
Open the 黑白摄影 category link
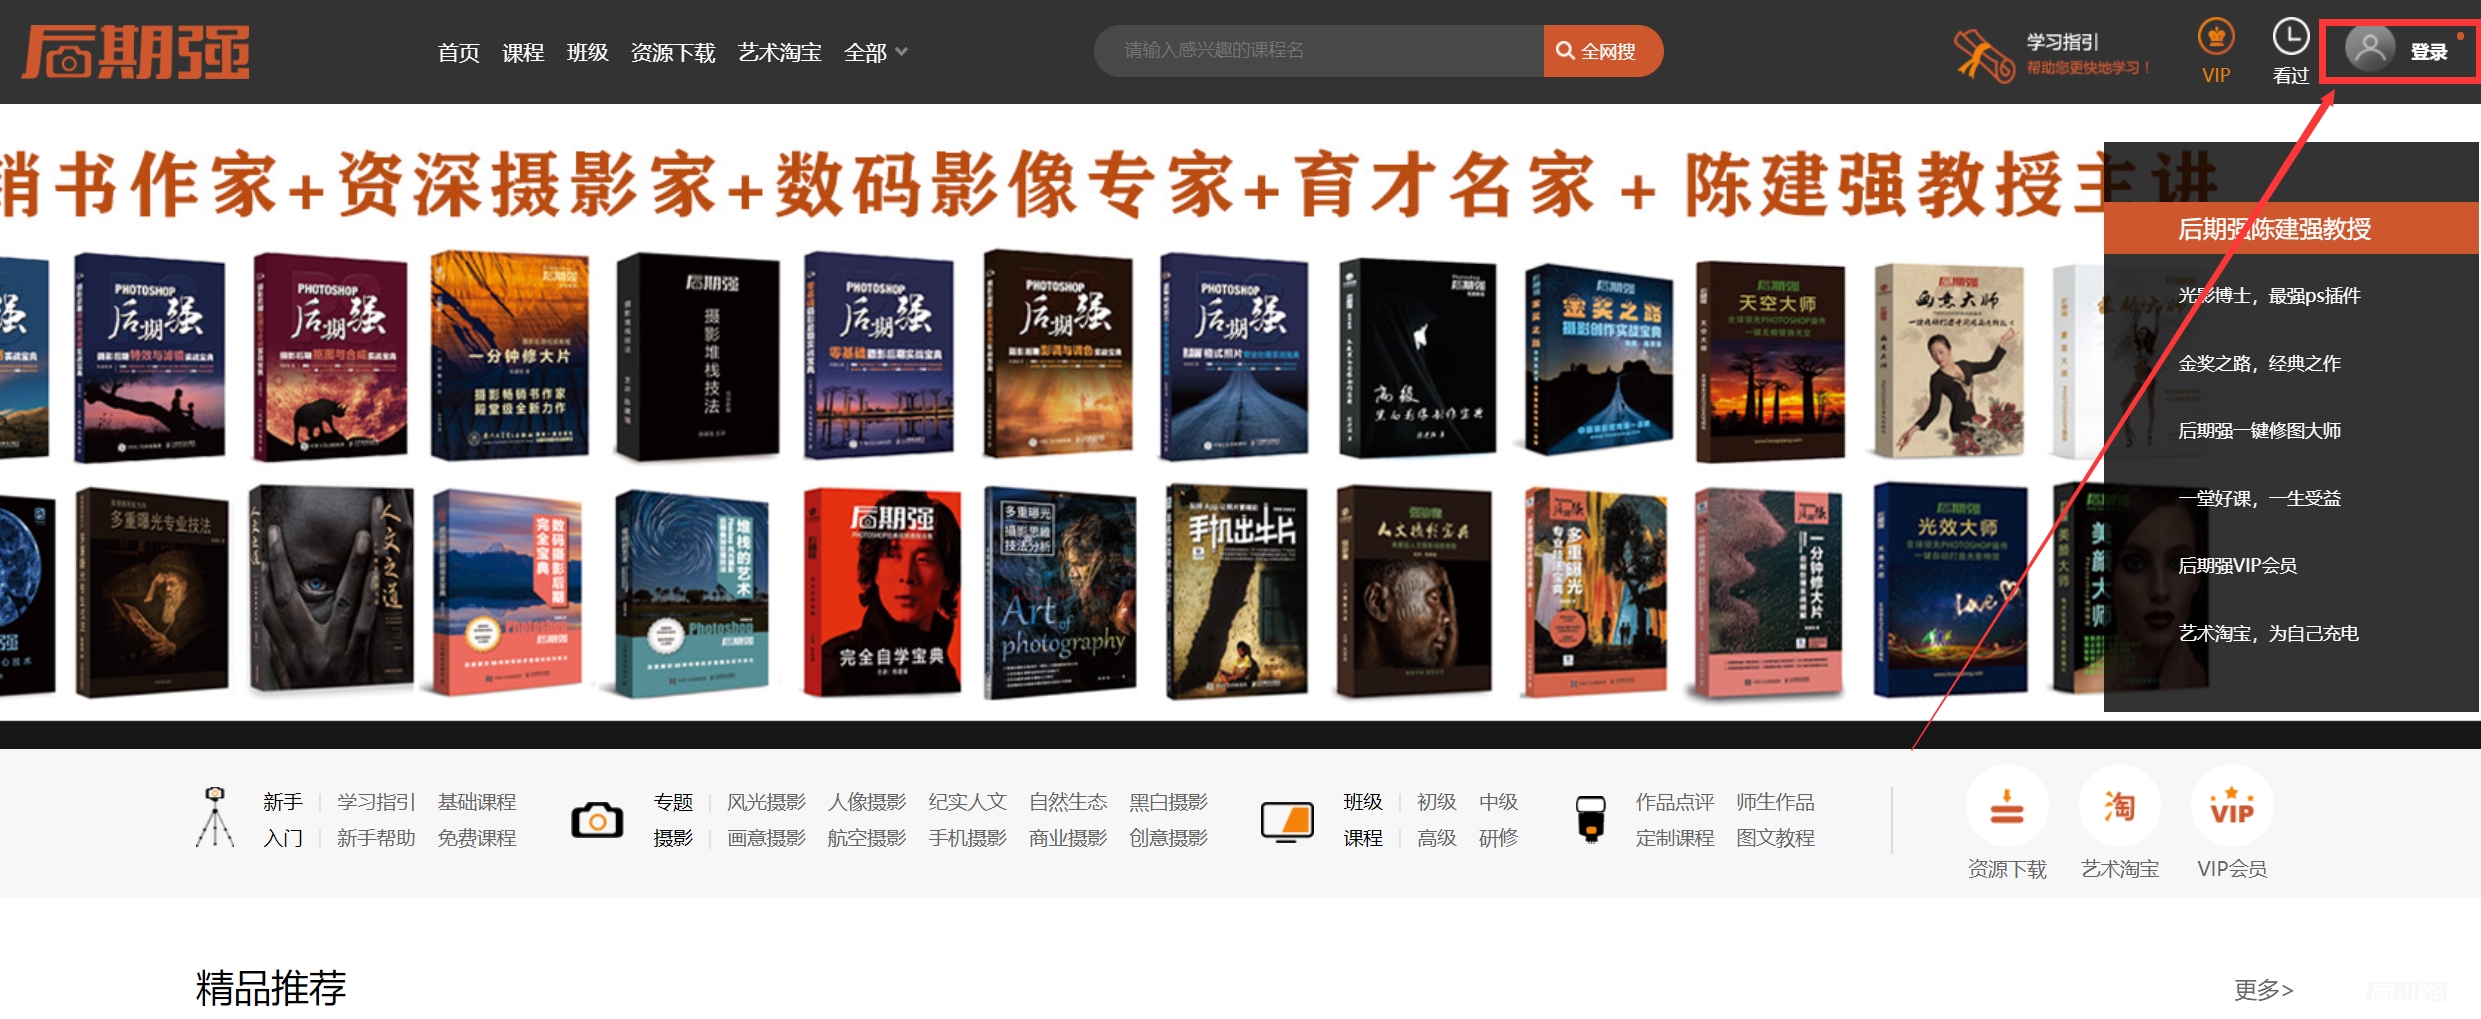pos(1168,802)
